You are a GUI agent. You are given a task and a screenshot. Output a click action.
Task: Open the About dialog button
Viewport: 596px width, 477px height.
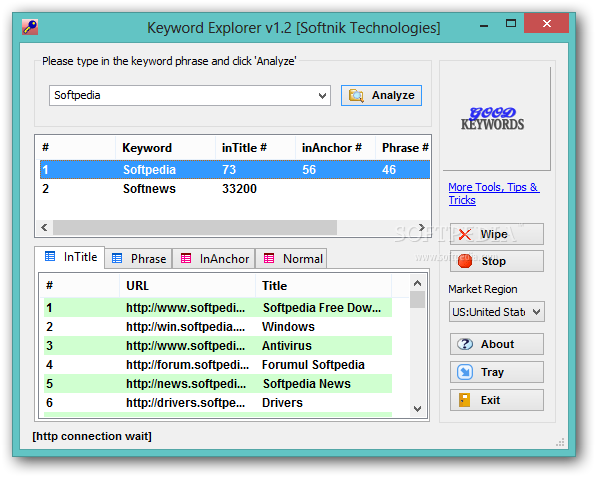(x=496, y=344)
